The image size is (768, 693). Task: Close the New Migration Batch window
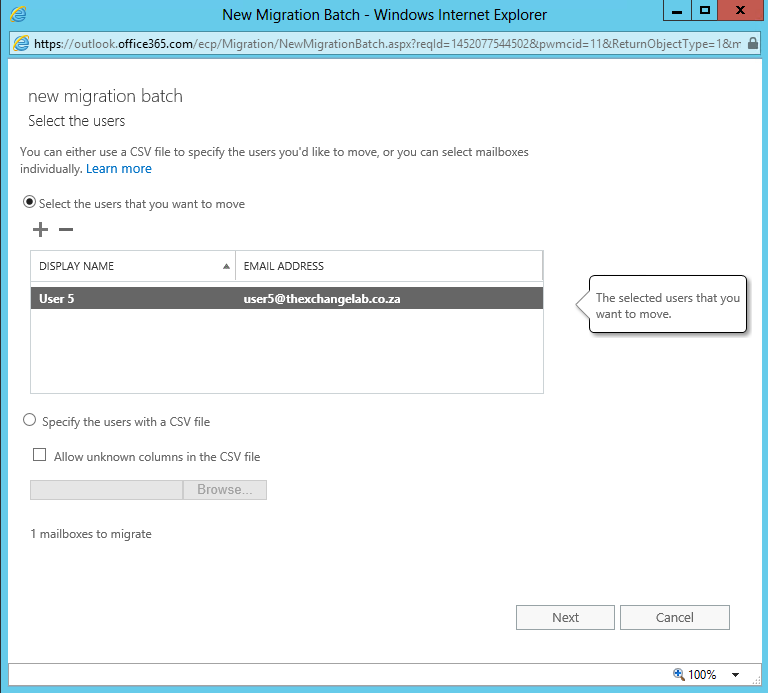point(740,11)
